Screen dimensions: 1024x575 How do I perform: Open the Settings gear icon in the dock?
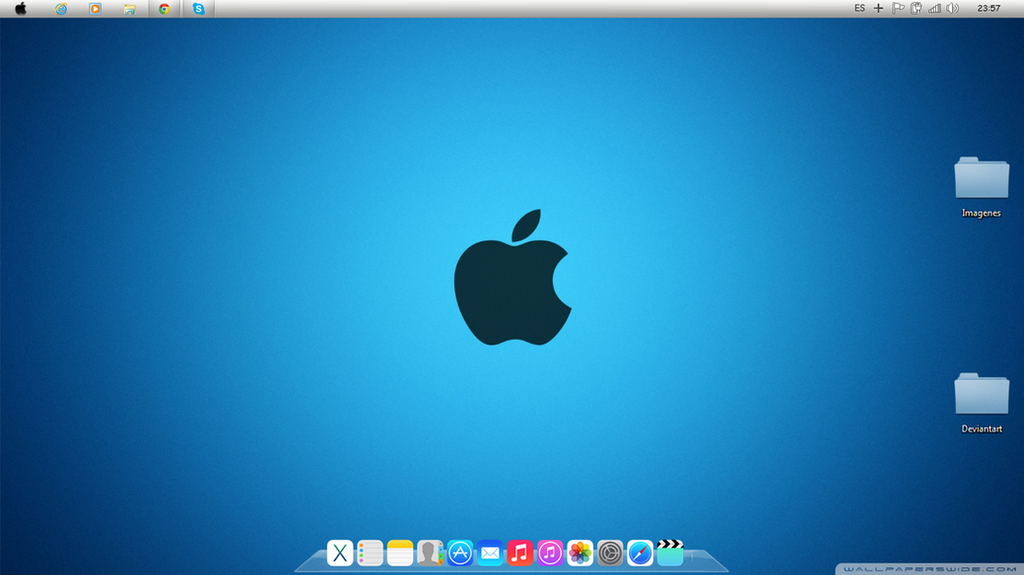(610, 553)
